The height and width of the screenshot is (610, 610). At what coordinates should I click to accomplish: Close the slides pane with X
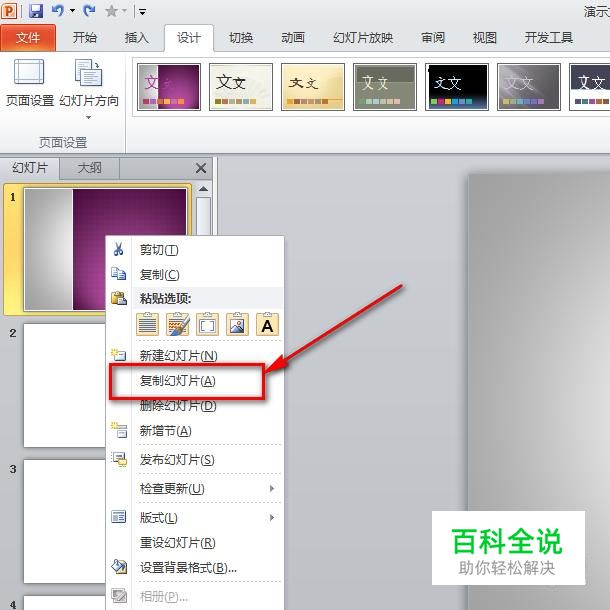tap(201, 168)
